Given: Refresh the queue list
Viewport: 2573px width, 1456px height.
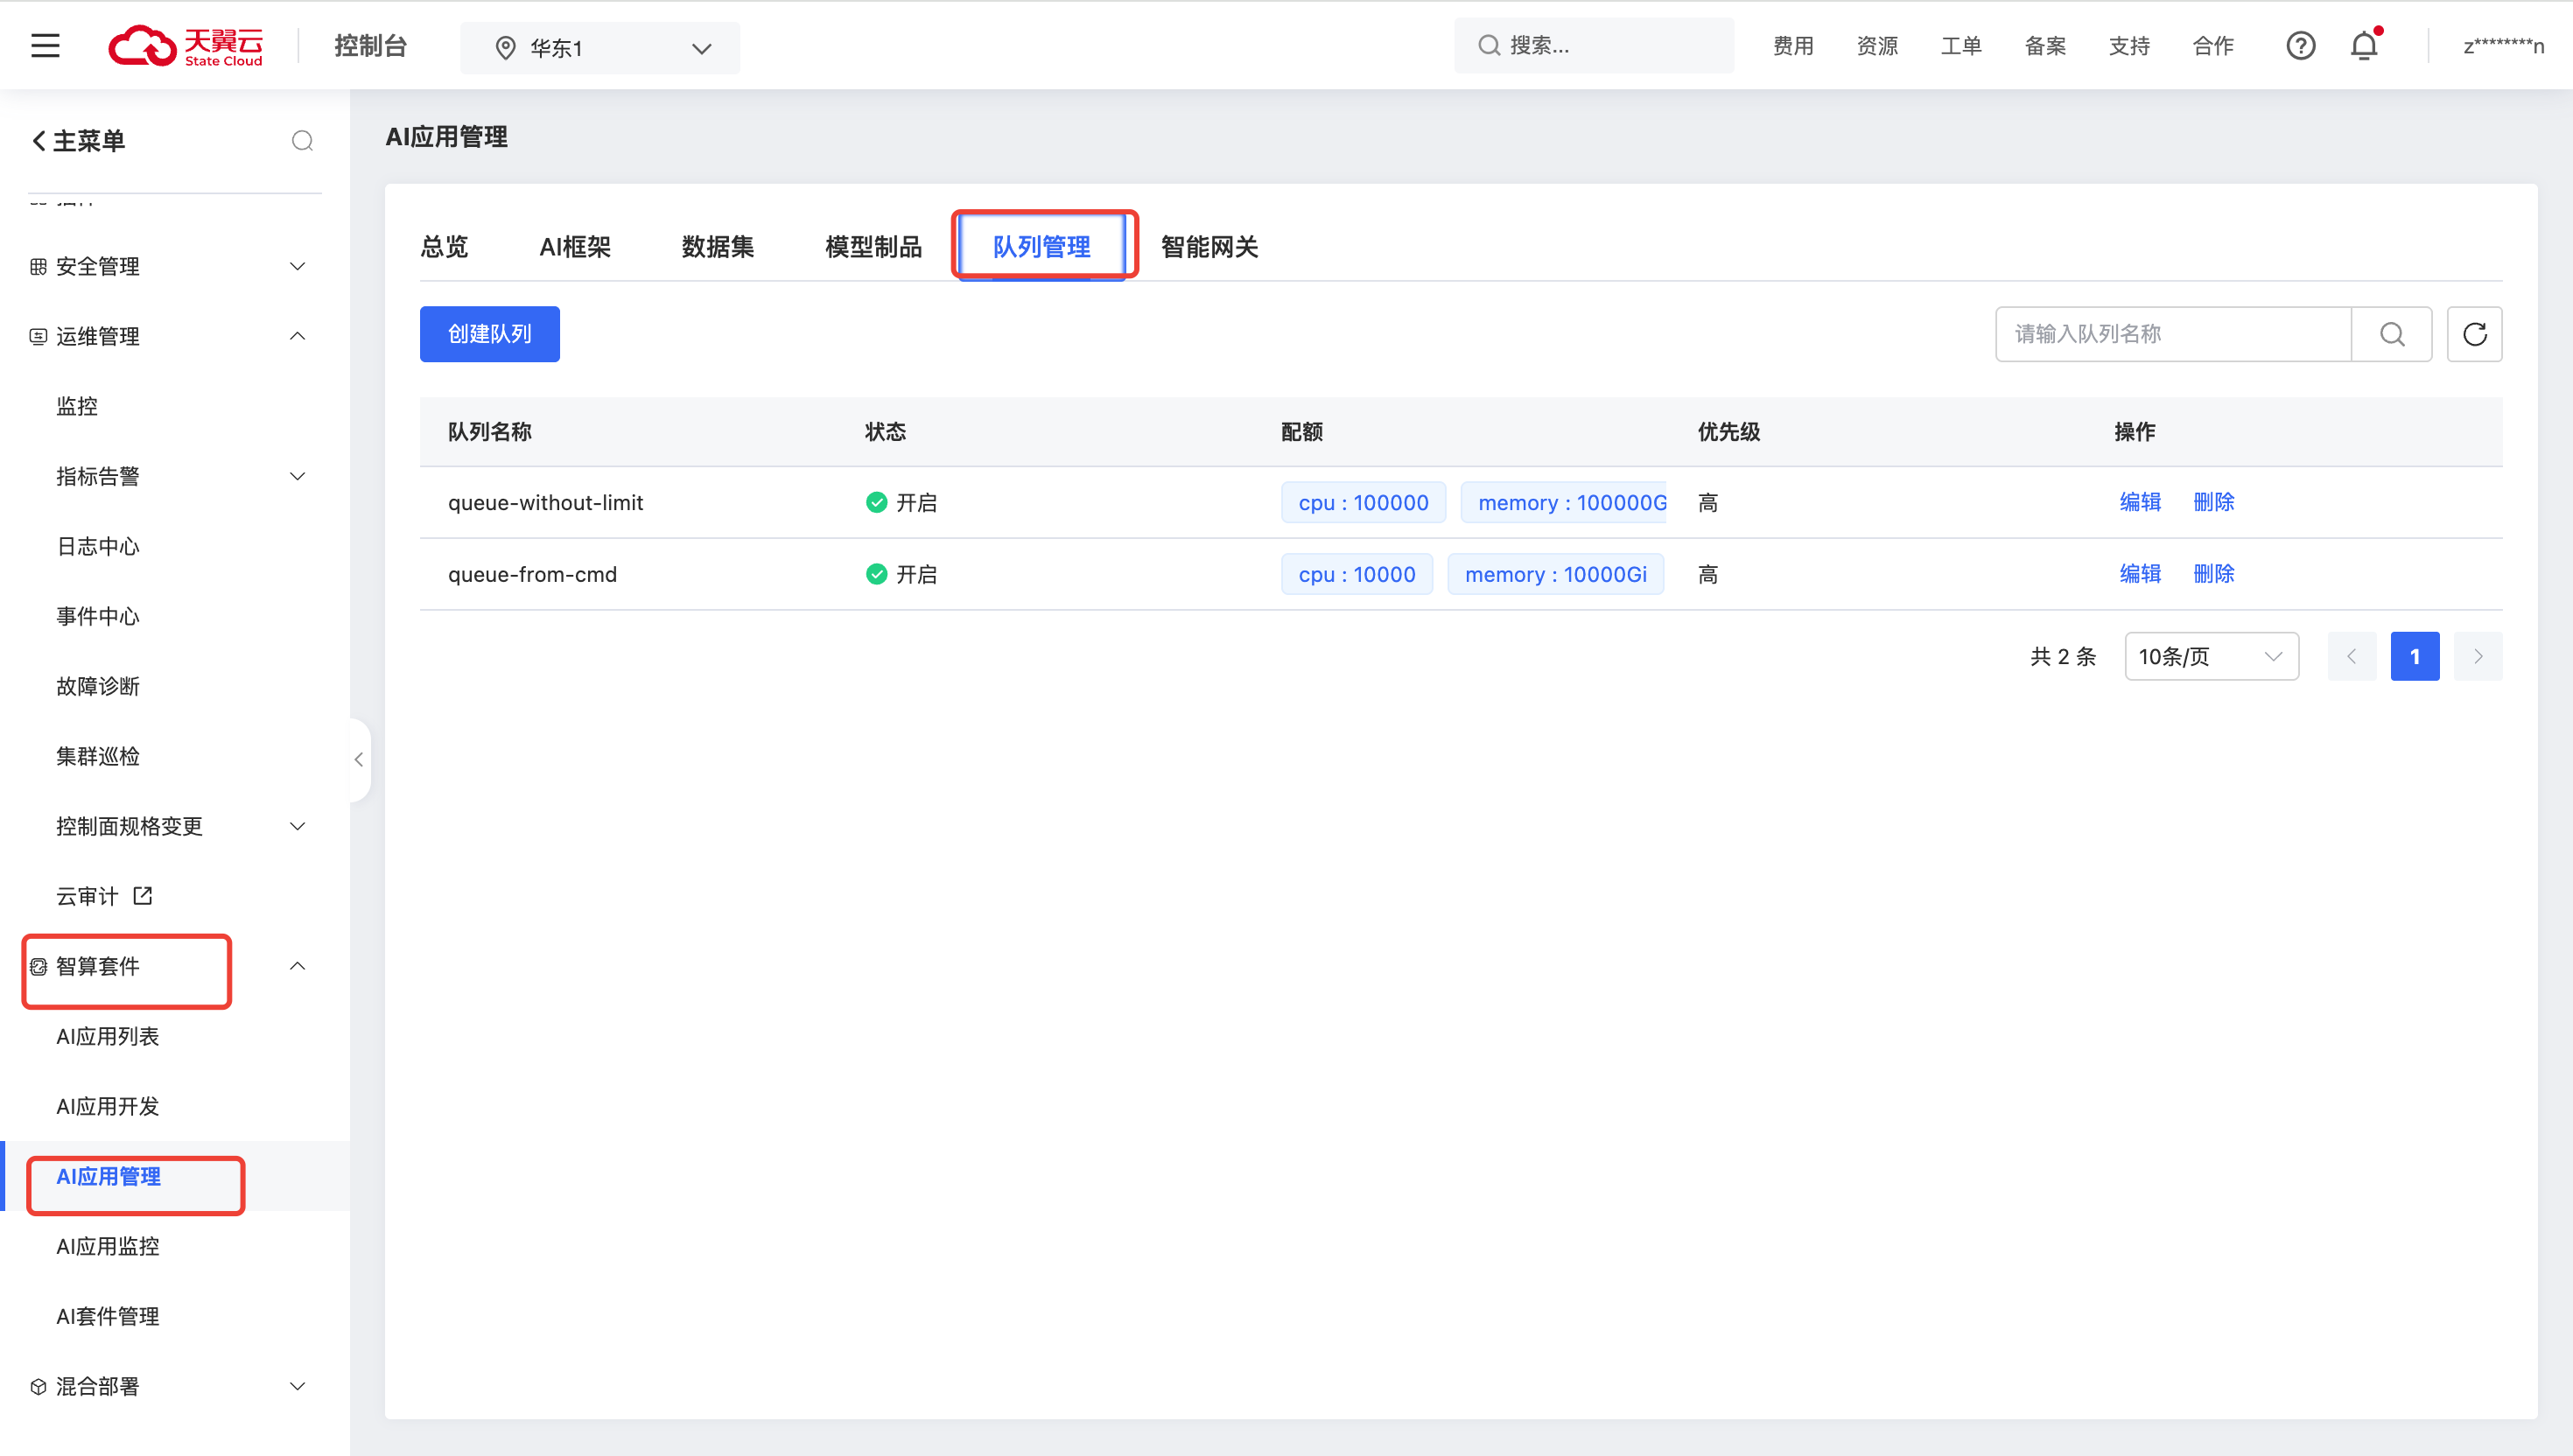Looking at the screenshot, I should pos(2474,334).
